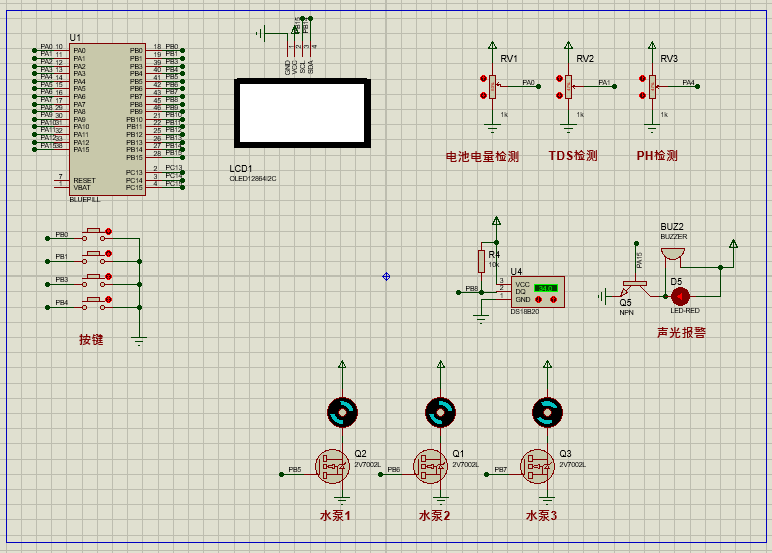Increase RV3 with its upper red arrow
The image size is (772, 553).
pos(643,78)
